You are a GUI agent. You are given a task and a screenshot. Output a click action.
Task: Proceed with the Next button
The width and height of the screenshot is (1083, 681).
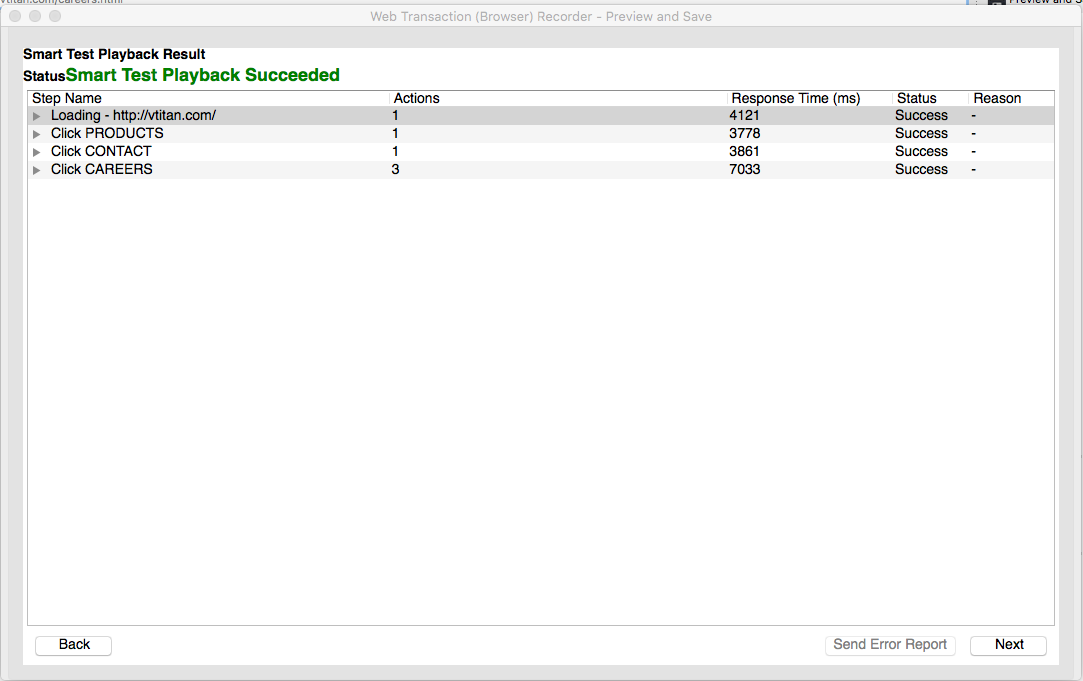pyautogui.click(x=1008, y=645)
